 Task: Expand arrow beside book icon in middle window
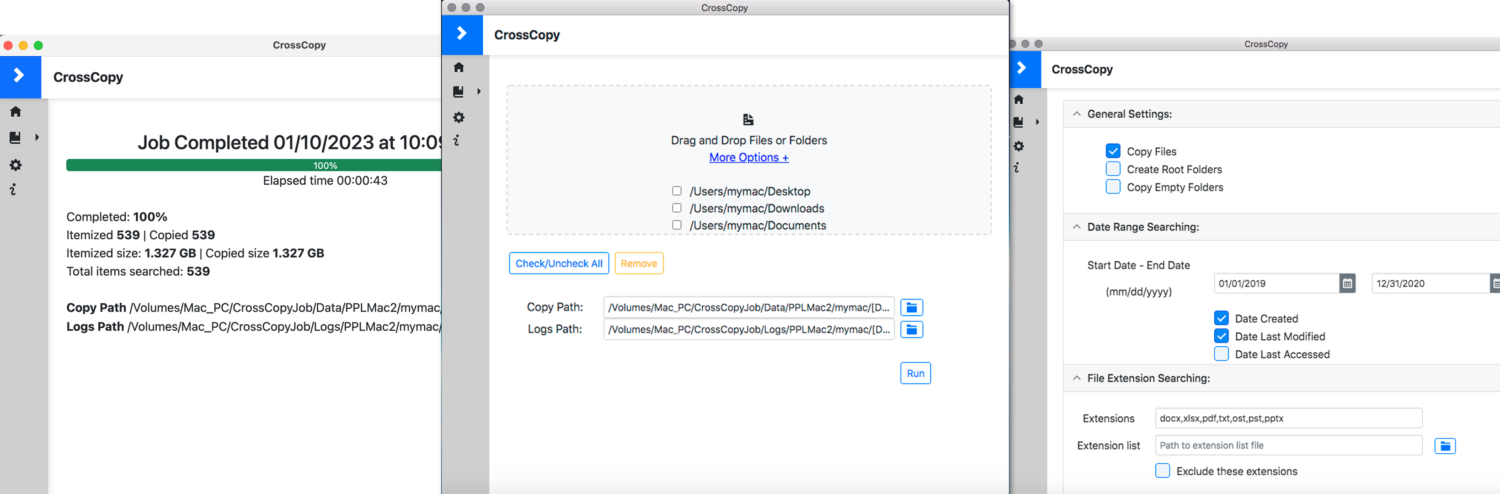click(x=479, y=92)
